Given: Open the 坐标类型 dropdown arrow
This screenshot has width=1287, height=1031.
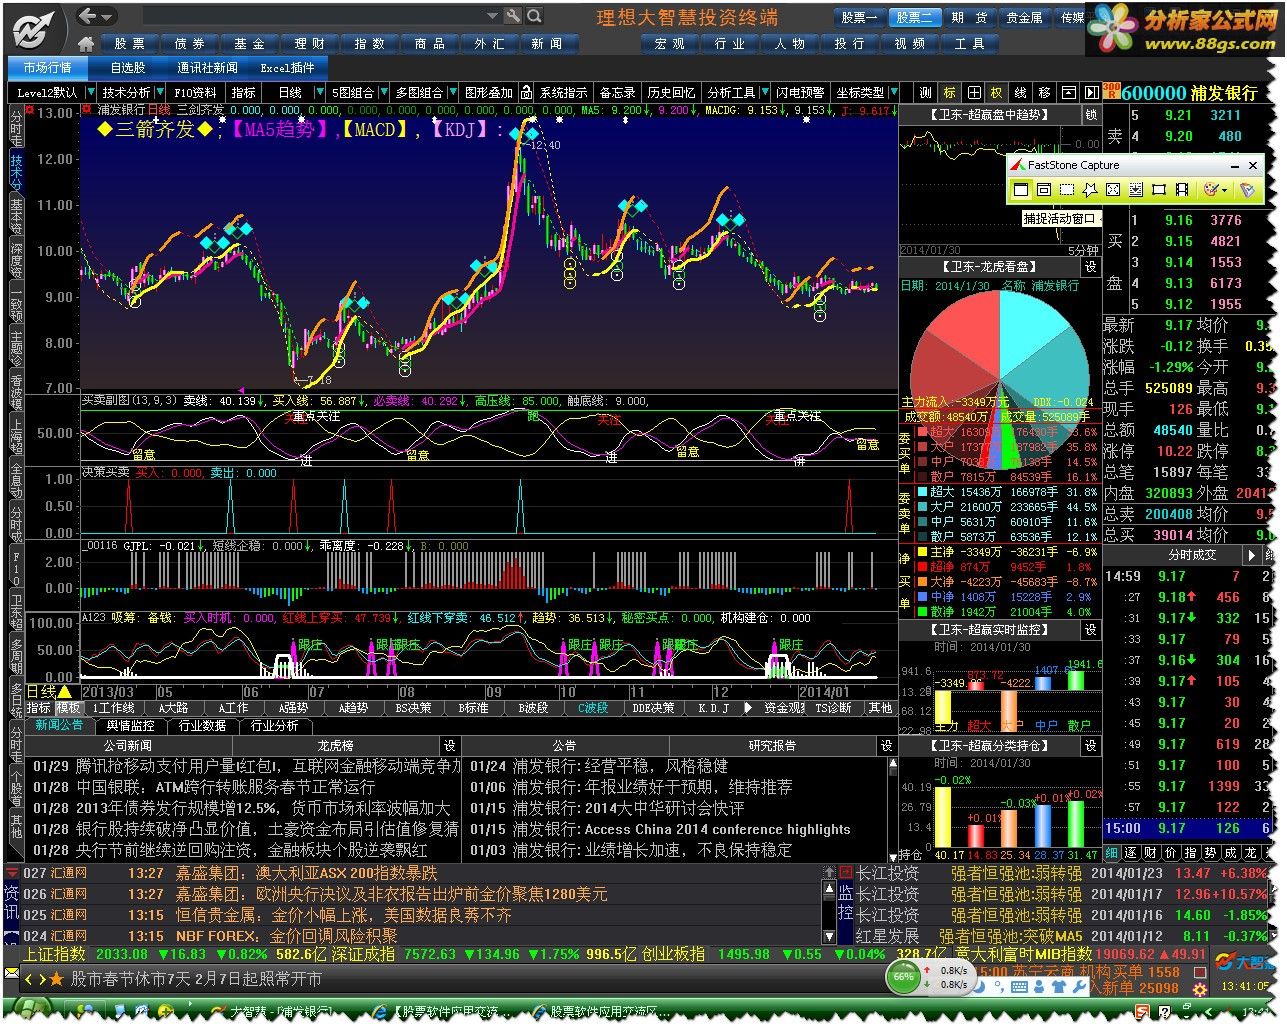Looking at the screenshot, I should 893,92.
